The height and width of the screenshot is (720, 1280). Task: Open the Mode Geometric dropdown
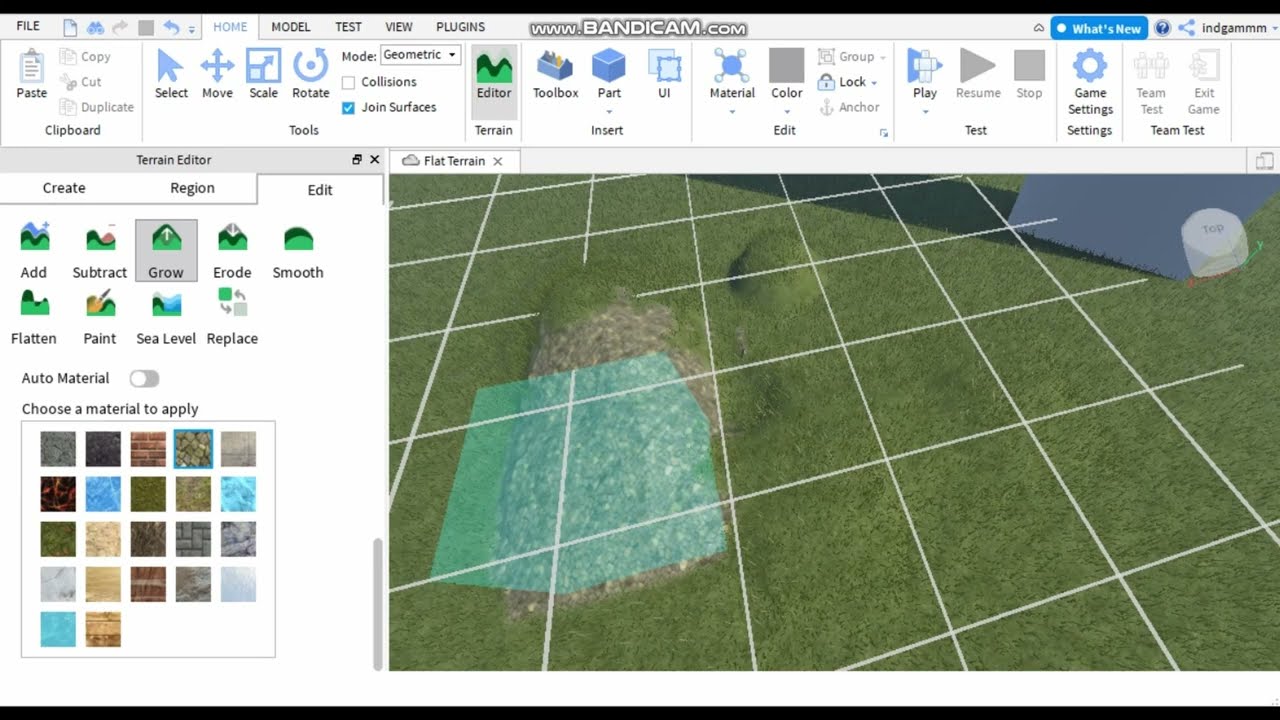coord(420,55)
